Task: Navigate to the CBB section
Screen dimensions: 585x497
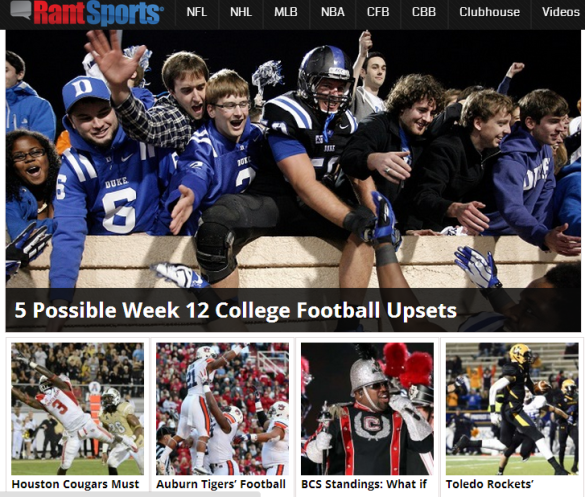Action: (x=424, y=12)
